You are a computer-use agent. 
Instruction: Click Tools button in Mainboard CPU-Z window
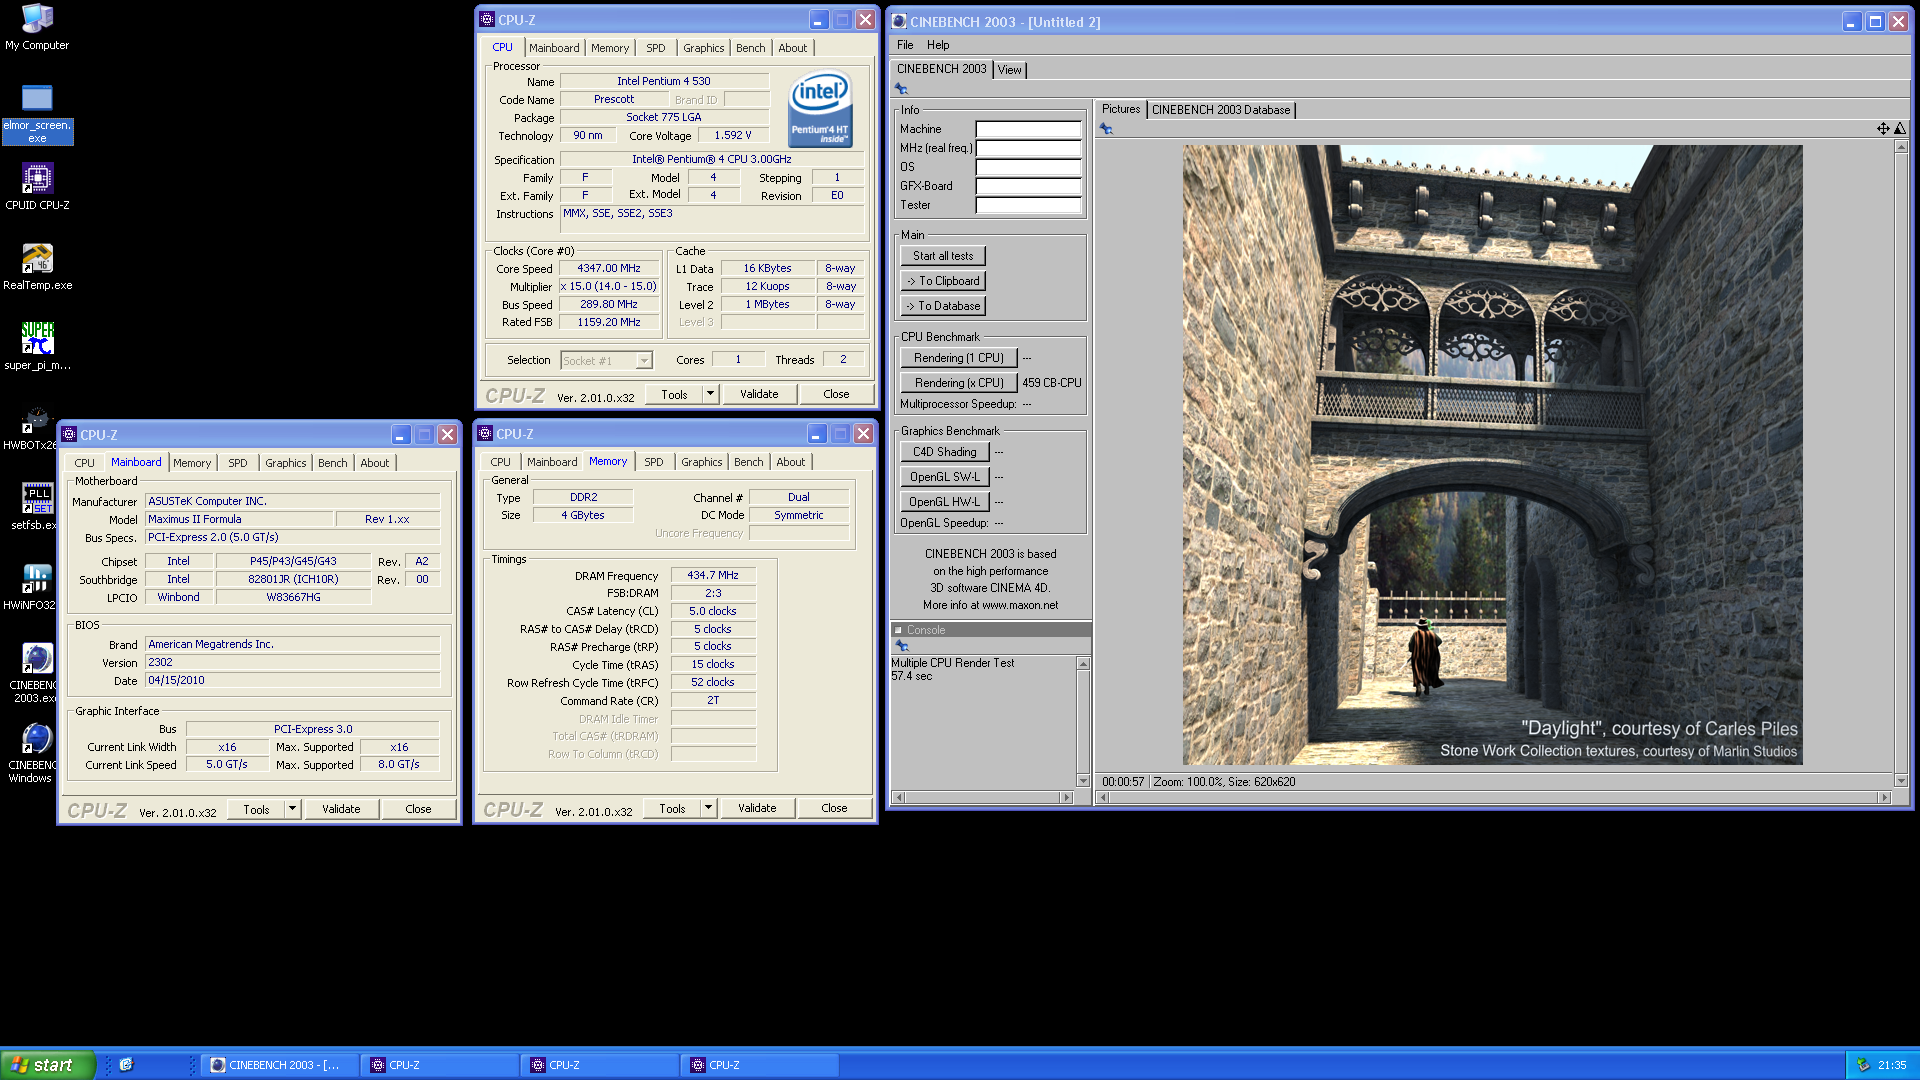tap(256, 809)
